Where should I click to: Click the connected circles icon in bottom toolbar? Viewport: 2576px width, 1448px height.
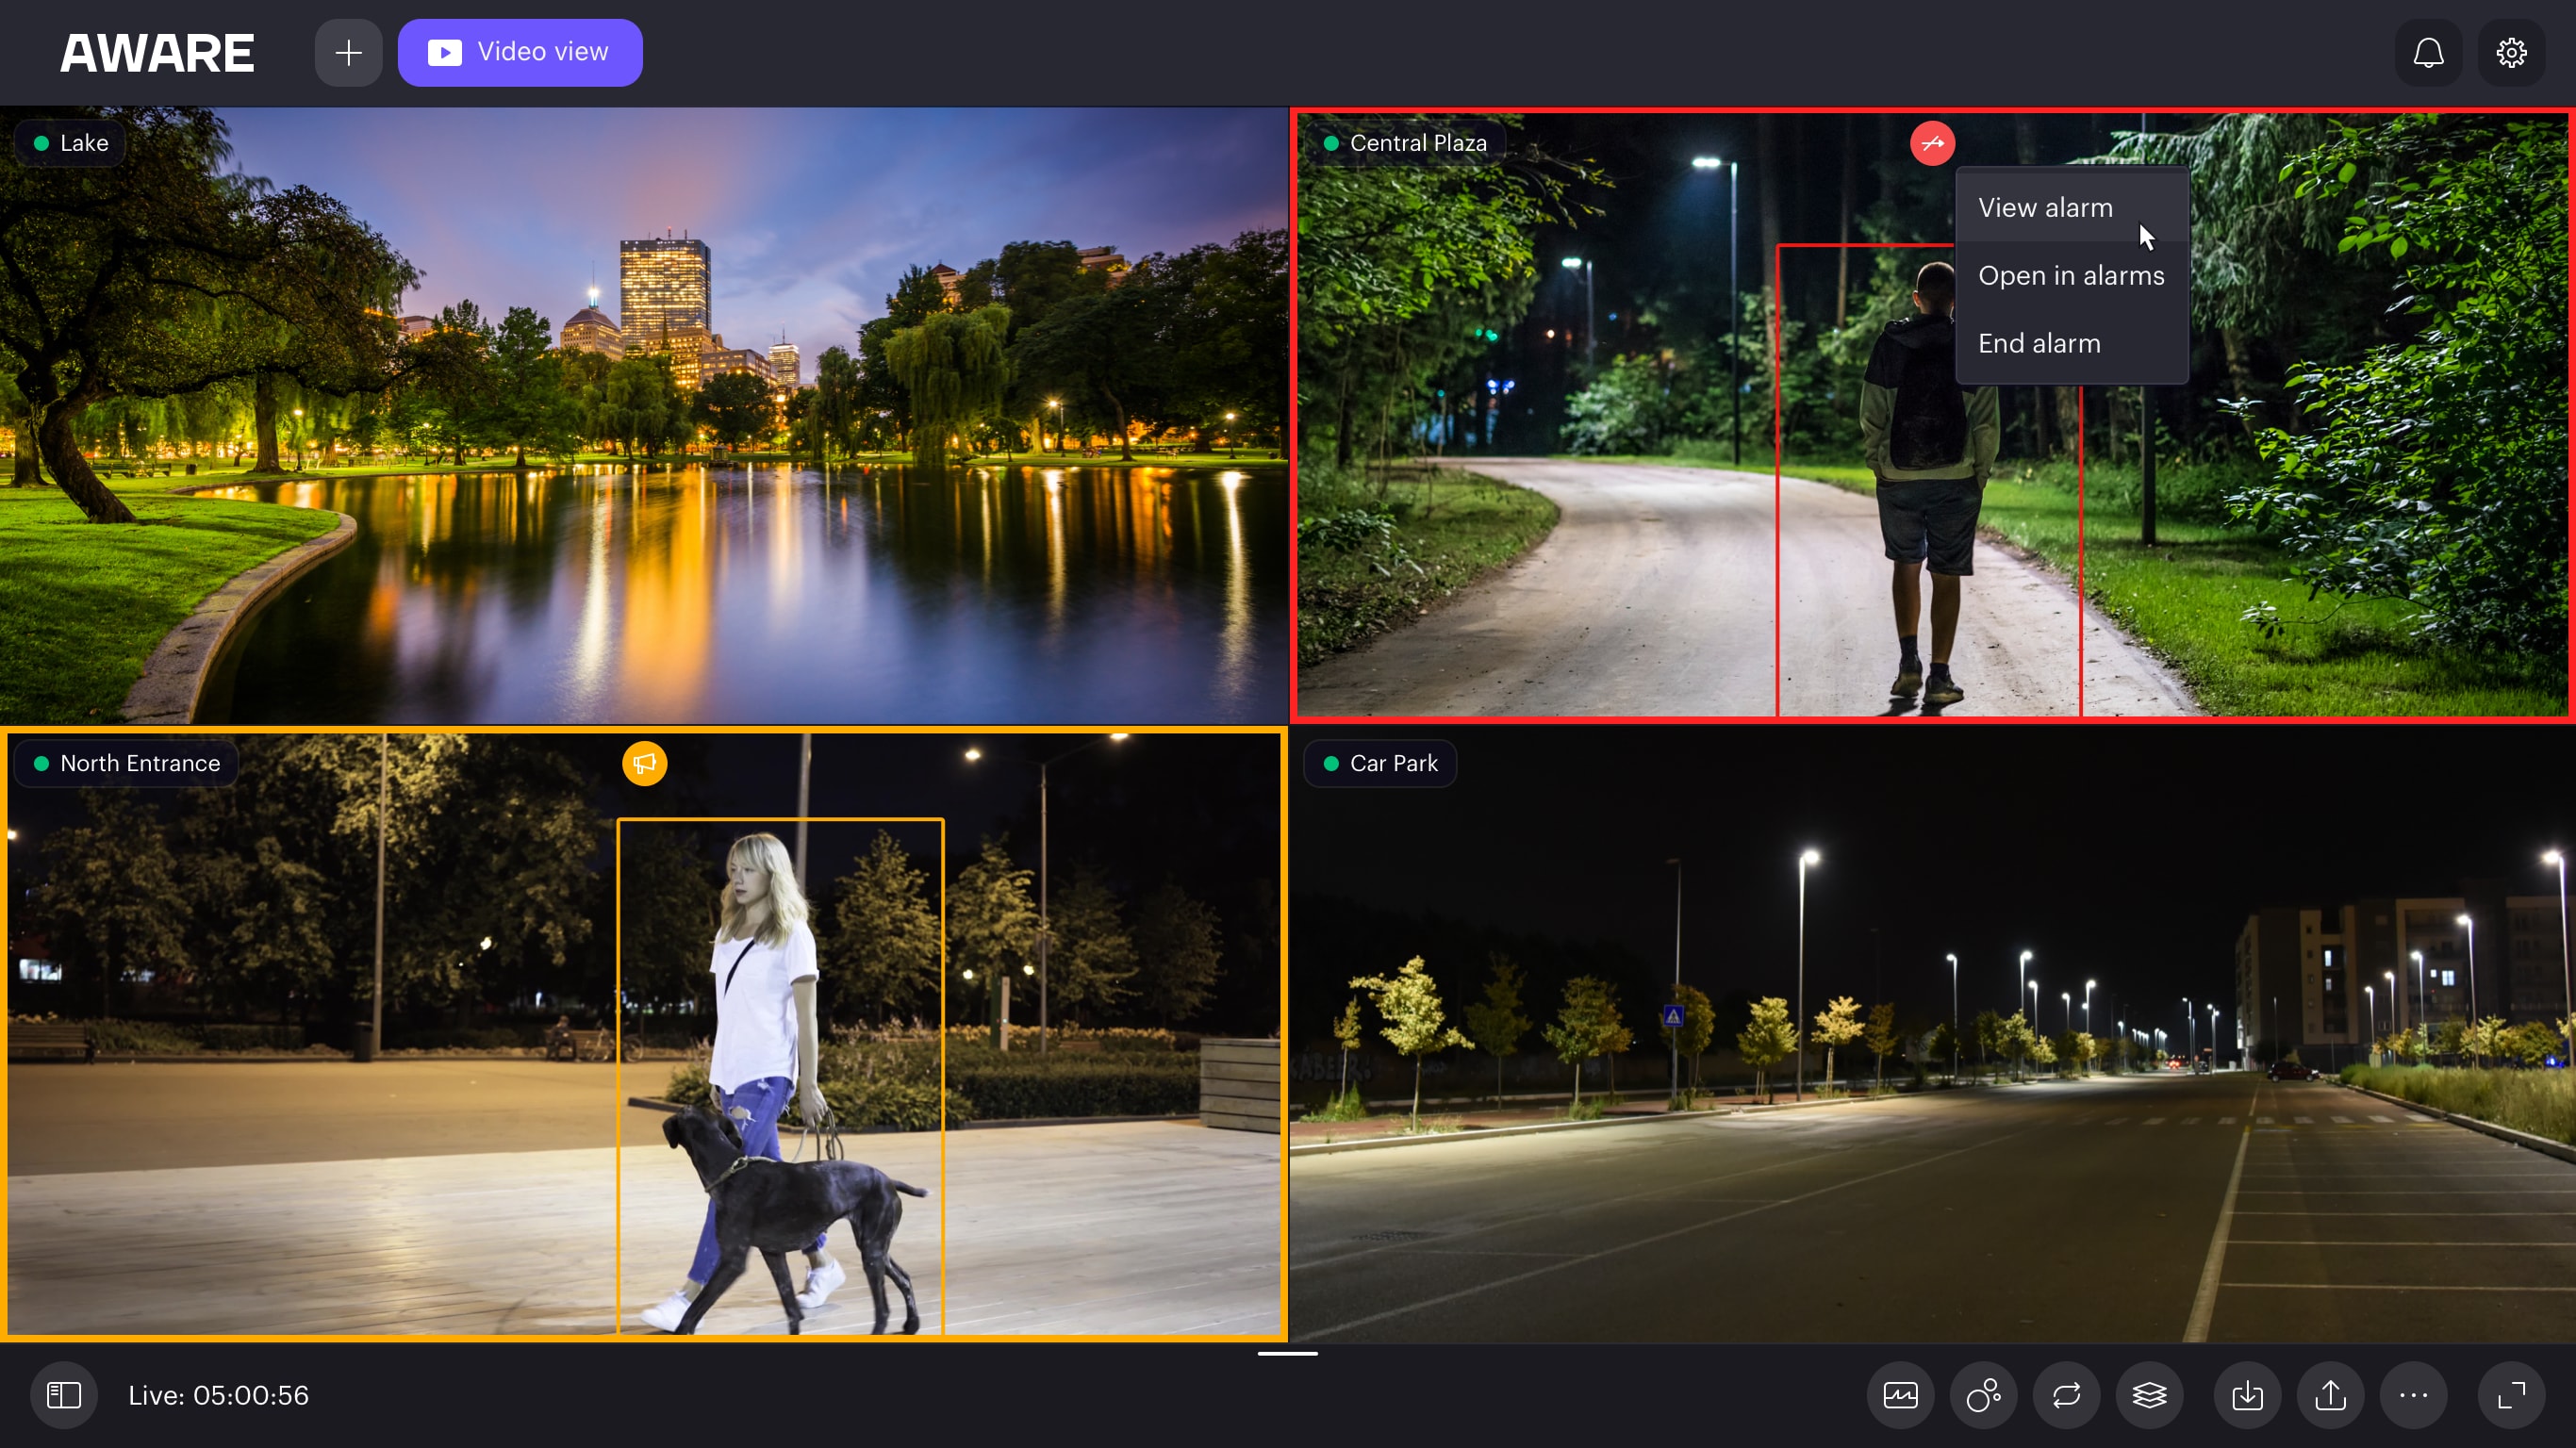(x=1983, y=1394)
